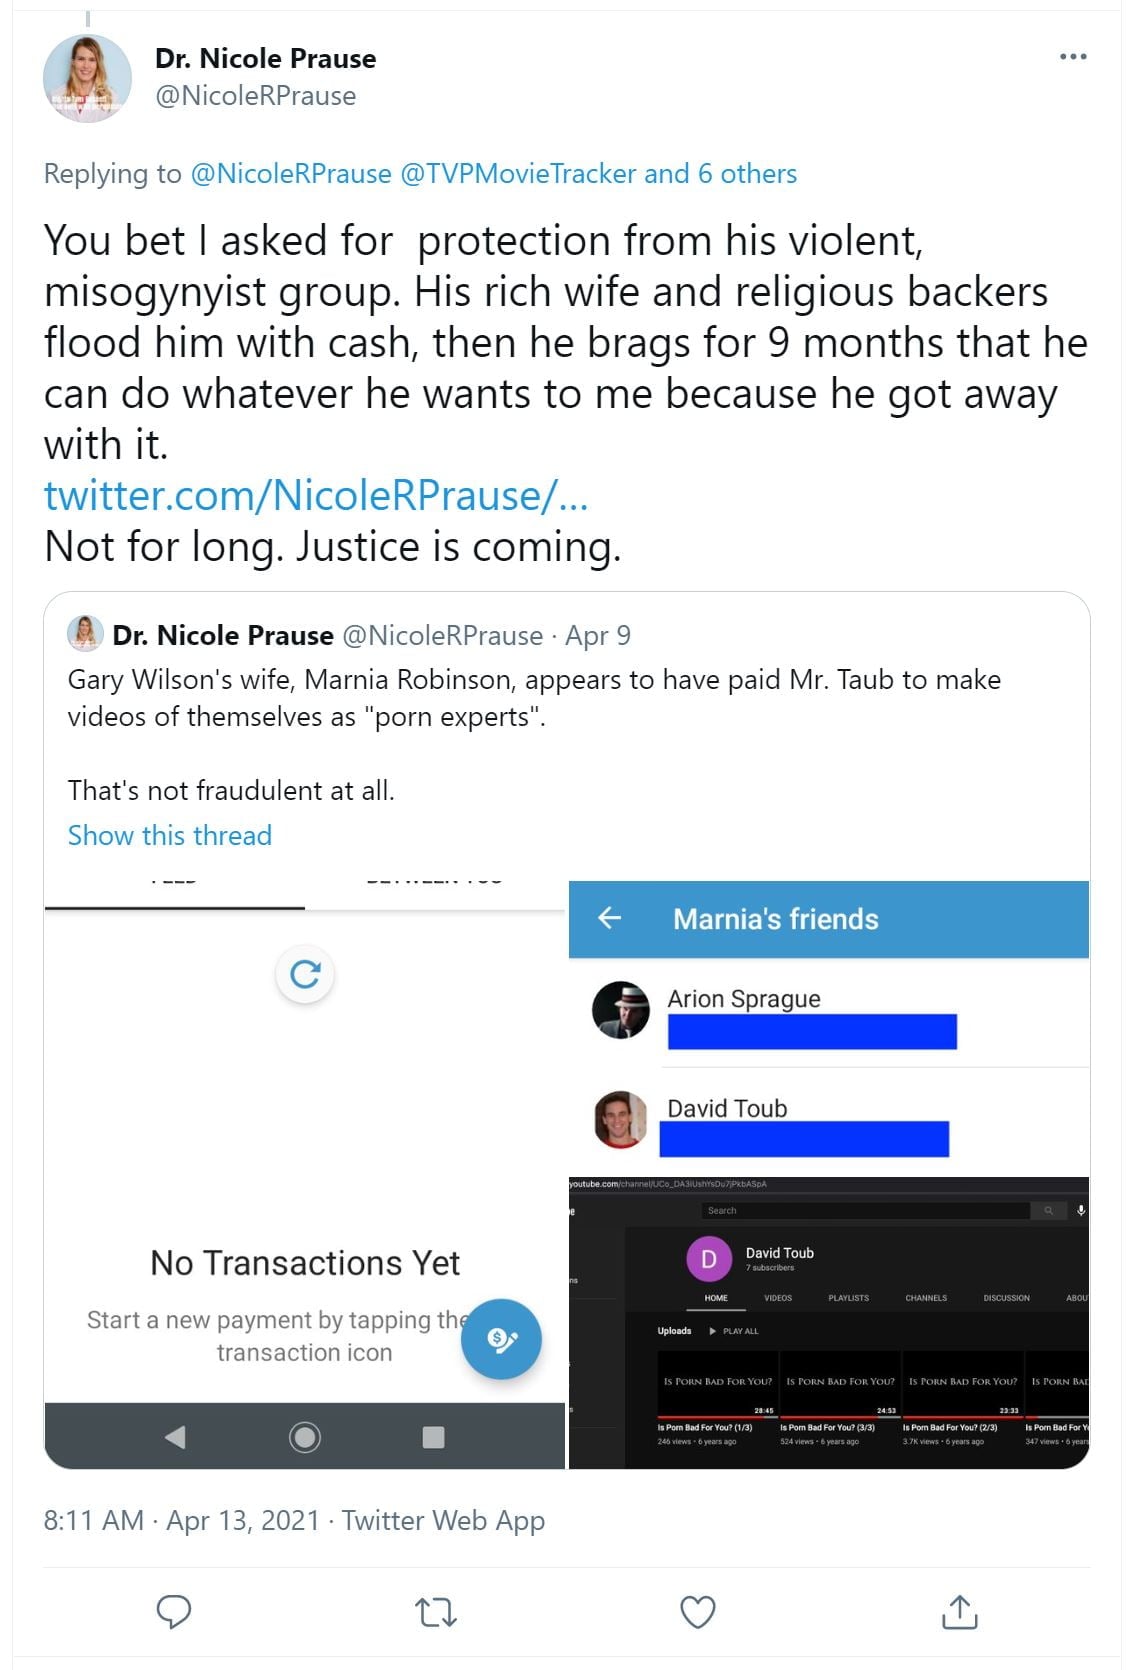Click the reply speech bubble icon
This screenshot has width=1133, height=1670.
pos(174,1611)
